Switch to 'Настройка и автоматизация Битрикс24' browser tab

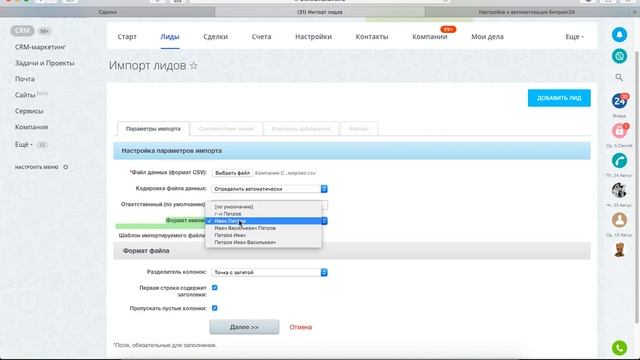527,12
